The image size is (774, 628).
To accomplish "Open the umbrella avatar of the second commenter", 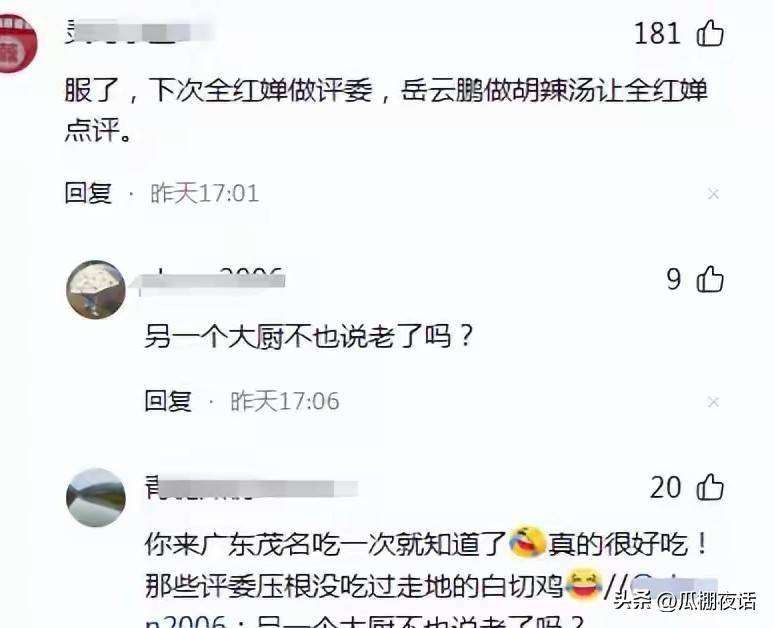I will (96, 290).
